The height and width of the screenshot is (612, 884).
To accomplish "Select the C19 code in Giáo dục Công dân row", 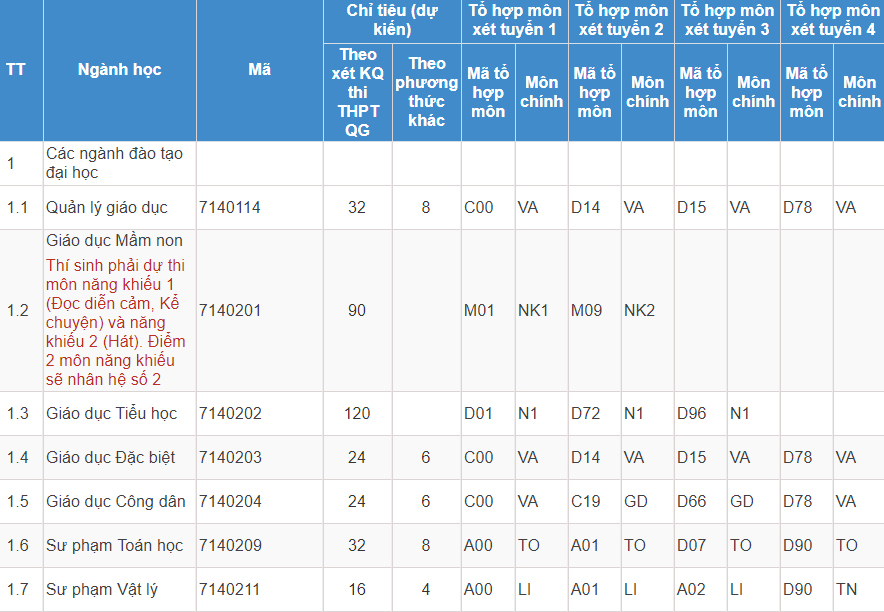I will [586, 502].
